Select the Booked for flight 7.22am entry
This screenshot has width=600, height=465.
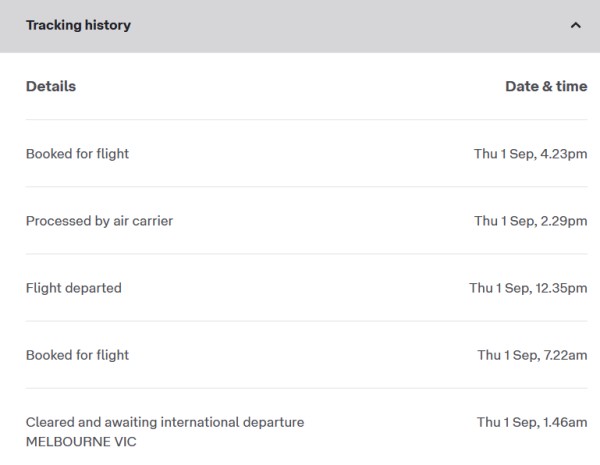click(x=77, y=355)
